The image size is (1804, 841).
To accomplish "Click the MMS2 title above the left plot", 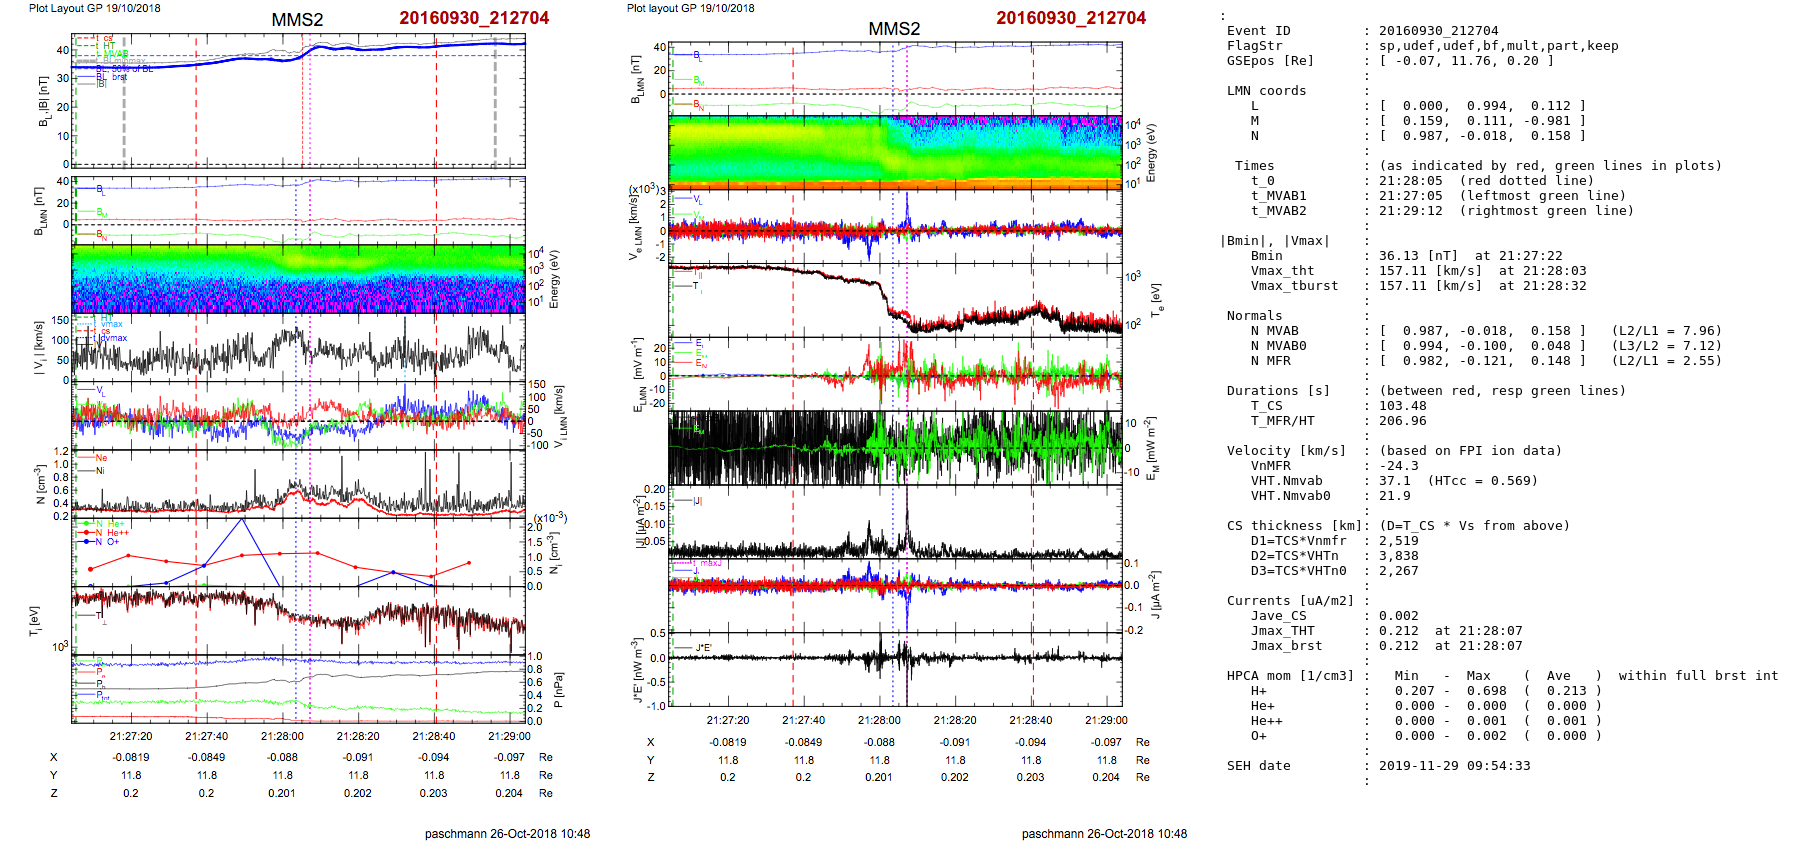I will (x=297, y=20).
